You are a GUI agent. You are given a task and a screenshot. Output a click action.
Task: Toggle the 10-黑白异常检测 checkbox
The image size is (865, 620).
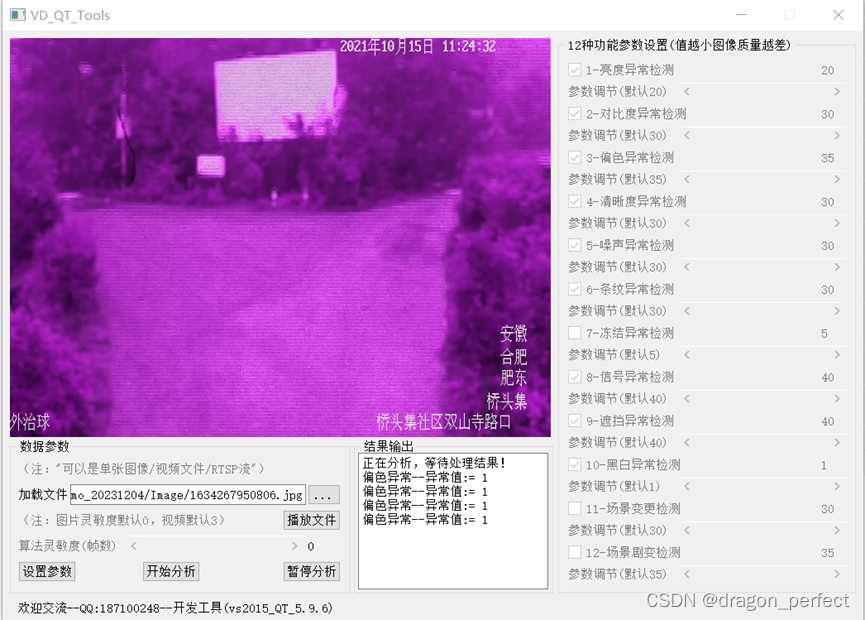tap(574, 465)
